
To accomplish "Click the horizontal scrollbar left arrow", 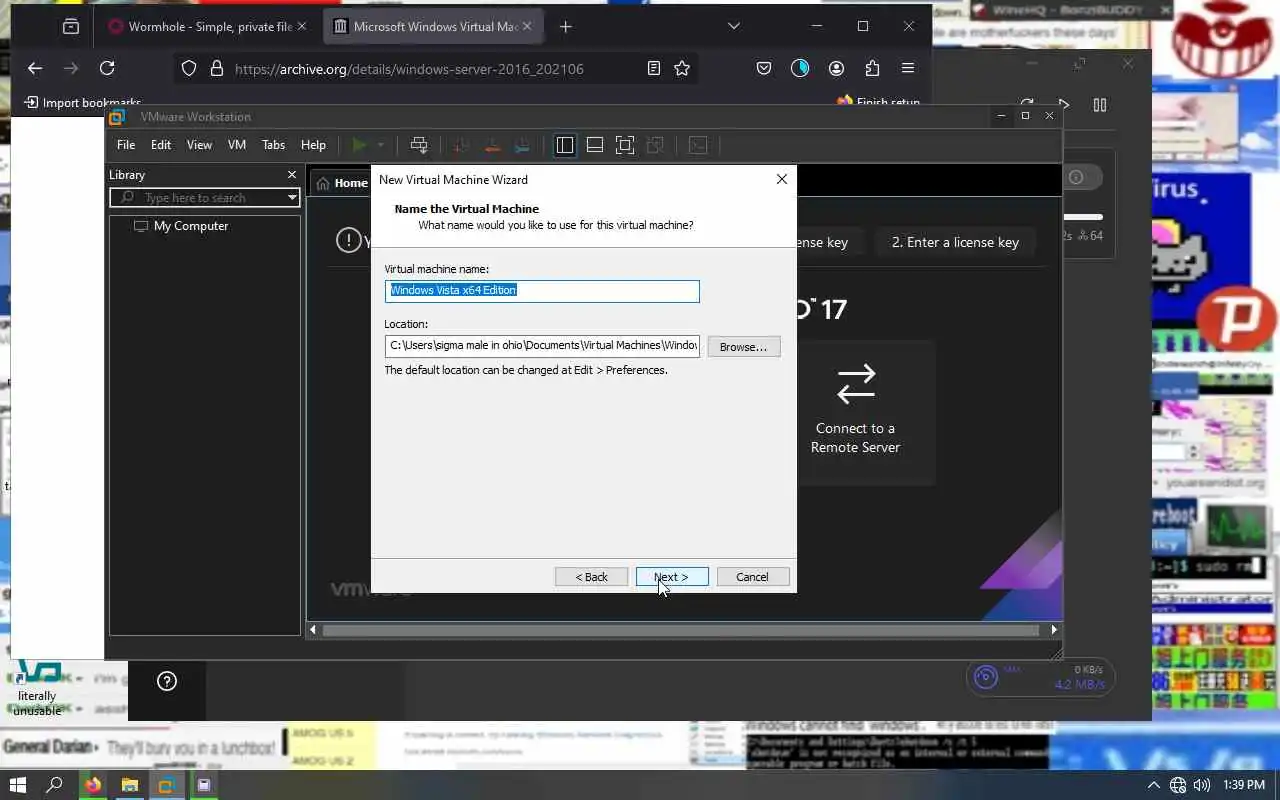I will 313,630.
